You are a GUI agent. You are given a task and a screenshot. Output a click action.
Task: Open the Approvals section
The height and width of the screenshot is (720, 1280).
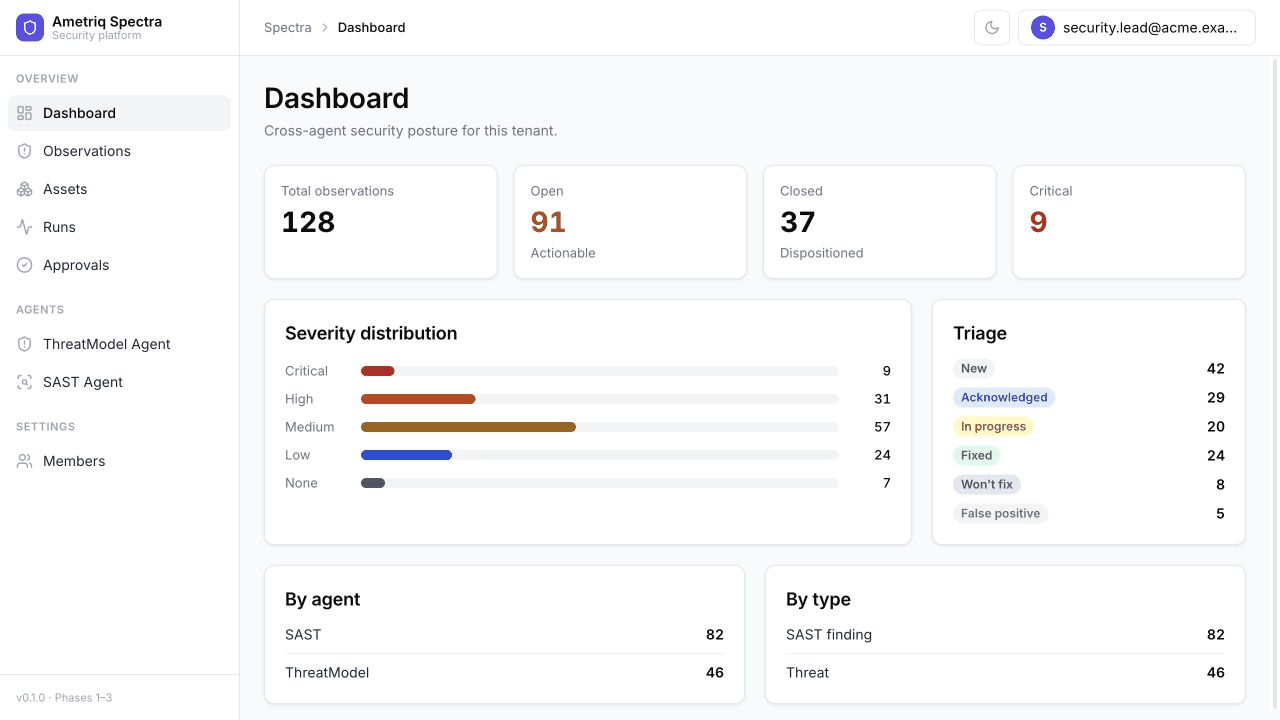[x=119, y=265]
